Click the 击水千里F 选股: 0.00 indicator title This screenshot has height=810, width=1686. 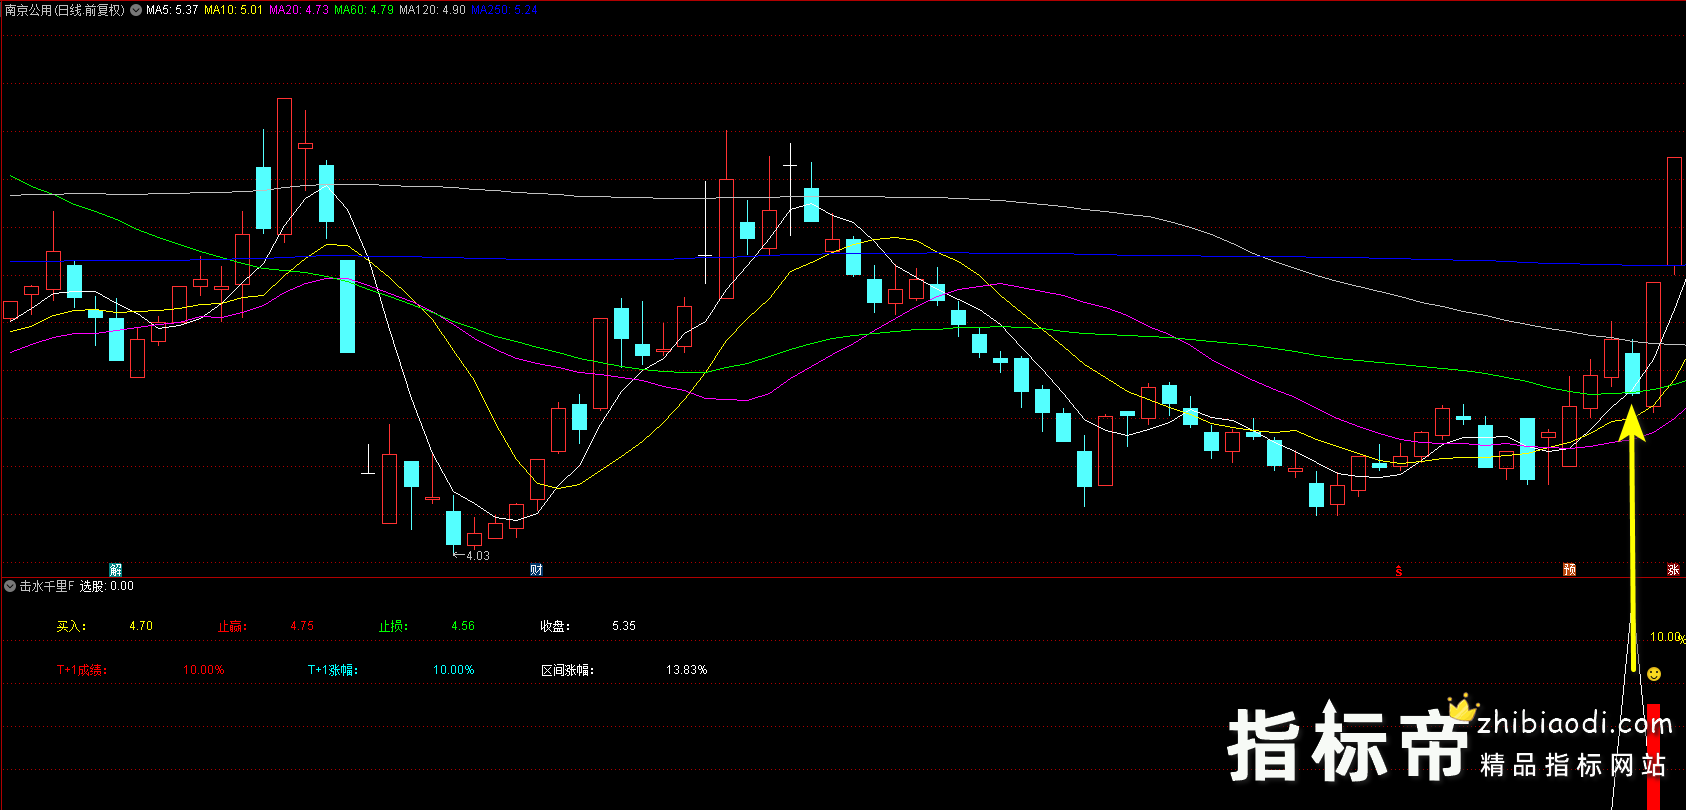click(77, 586)
